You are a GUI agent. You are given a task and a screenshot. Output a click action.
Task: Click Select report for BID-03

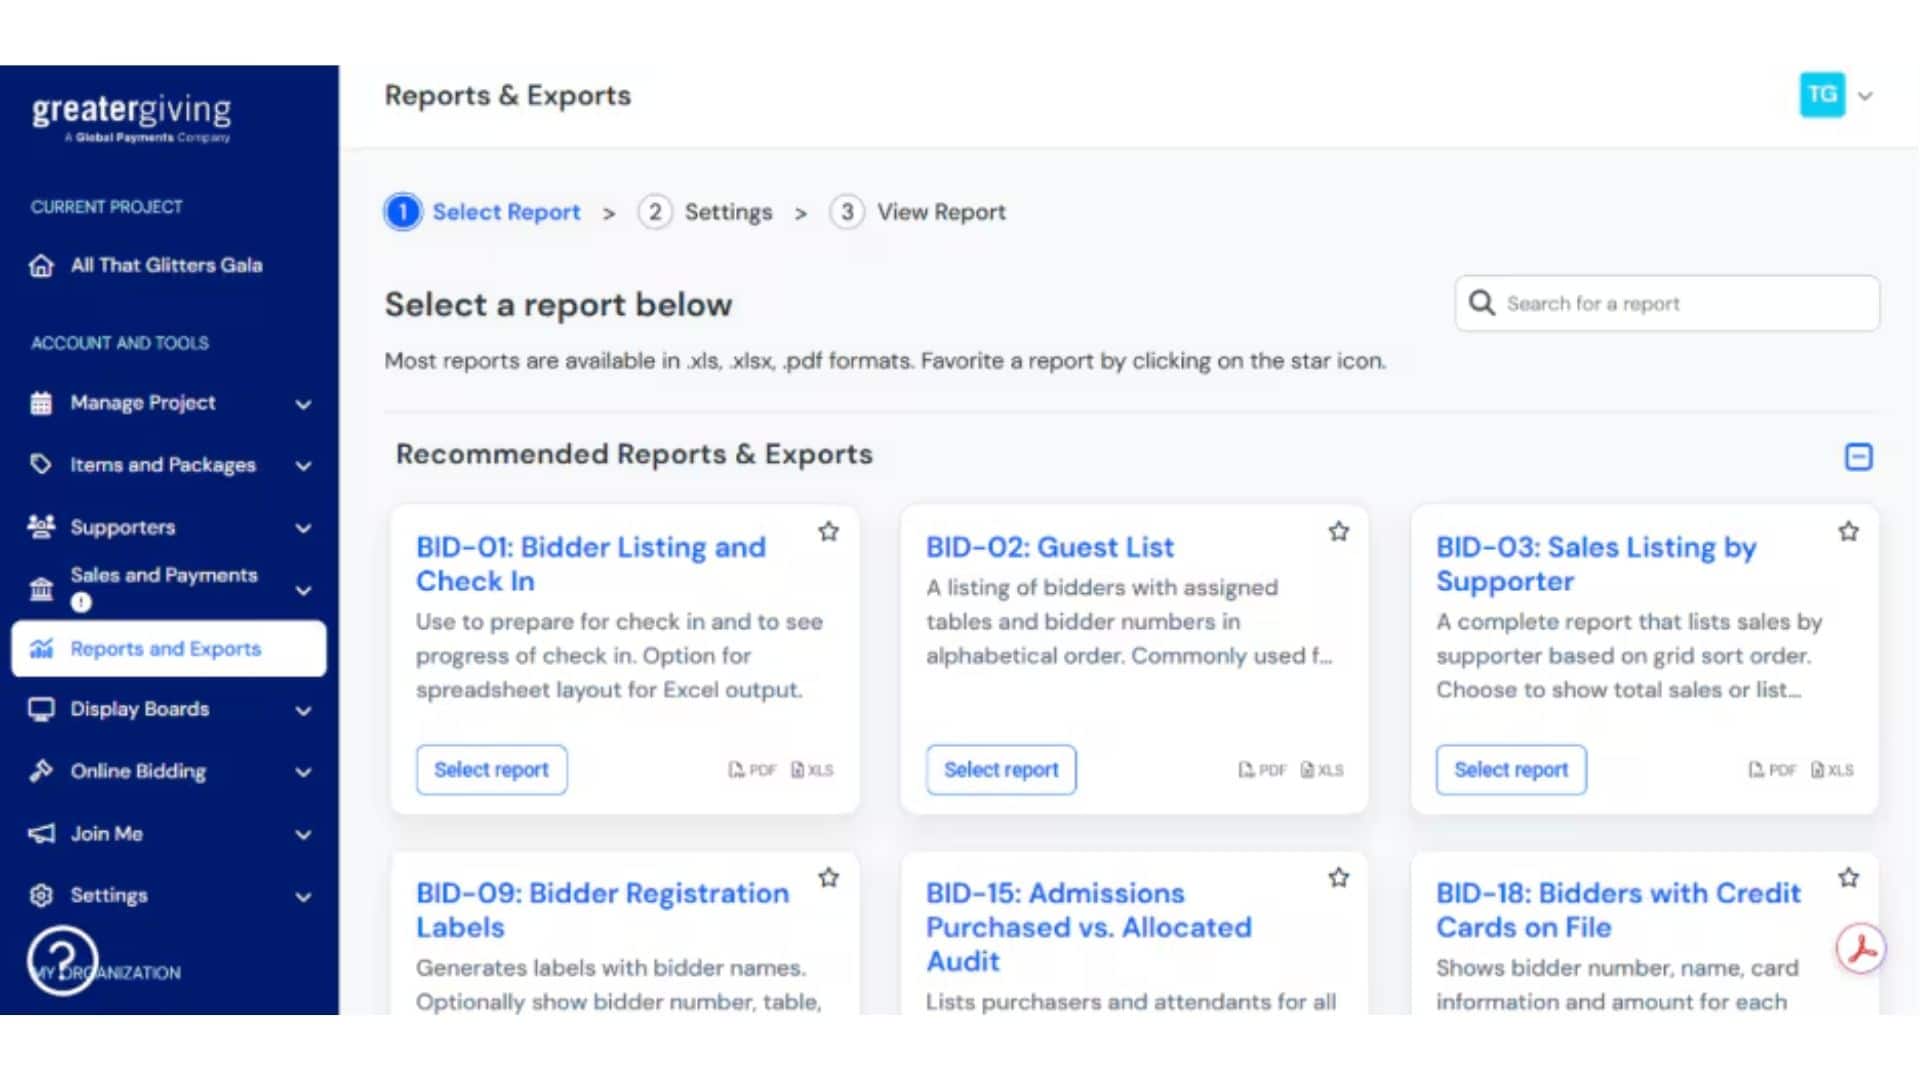tap(1511, 770)
